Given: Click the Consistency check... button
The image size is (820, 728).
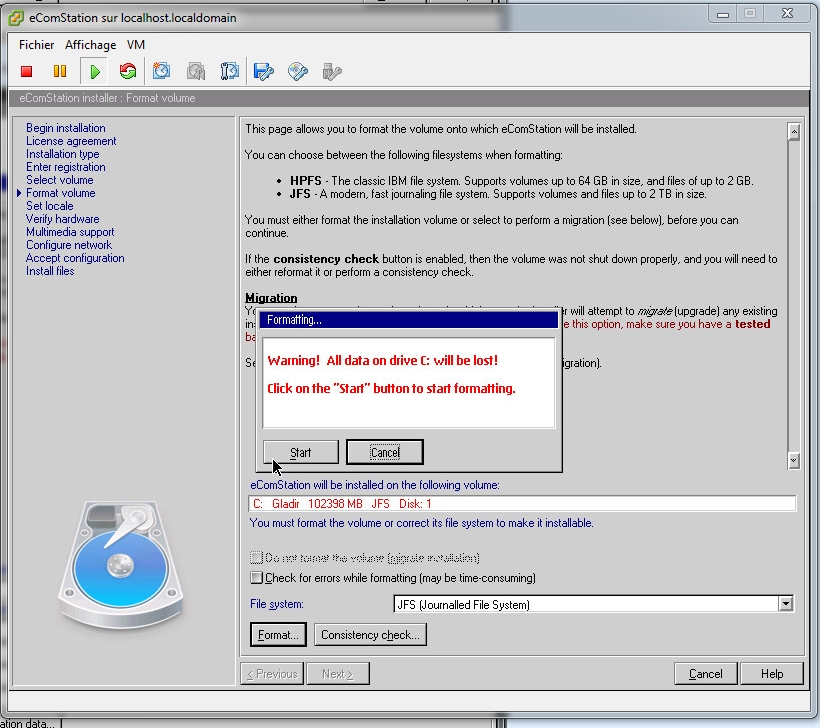Looking at the screenshot, I should tap(370, 635).
